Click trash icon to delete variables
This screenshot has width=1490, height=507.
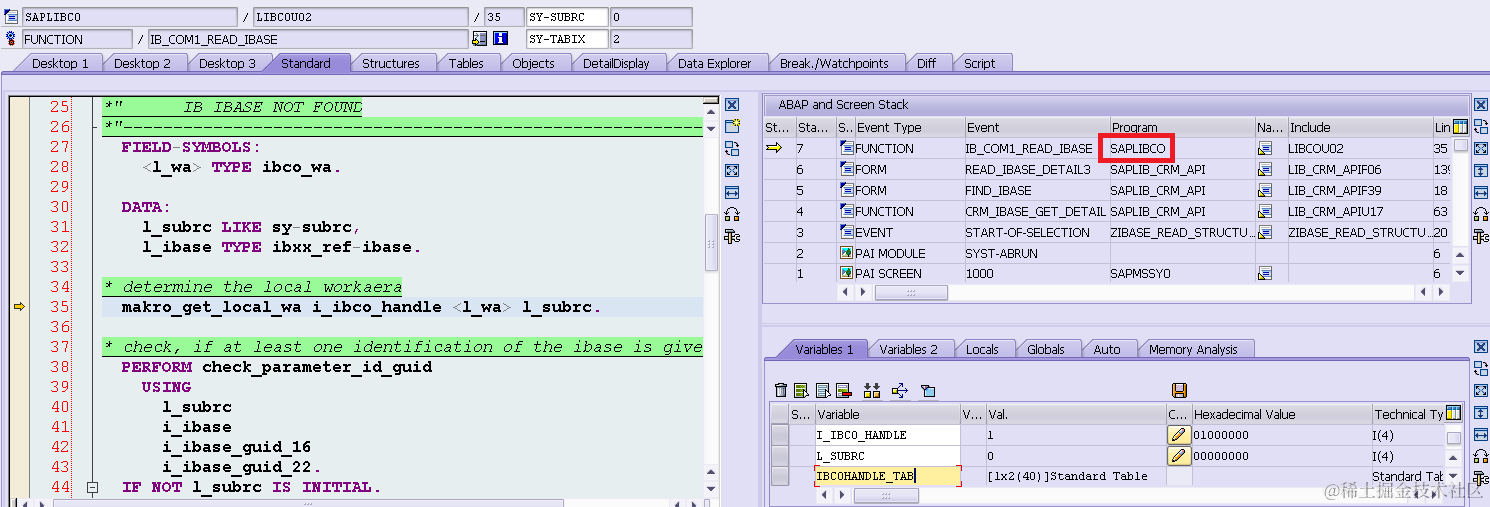pyautogui.click(x=782, y=390)
